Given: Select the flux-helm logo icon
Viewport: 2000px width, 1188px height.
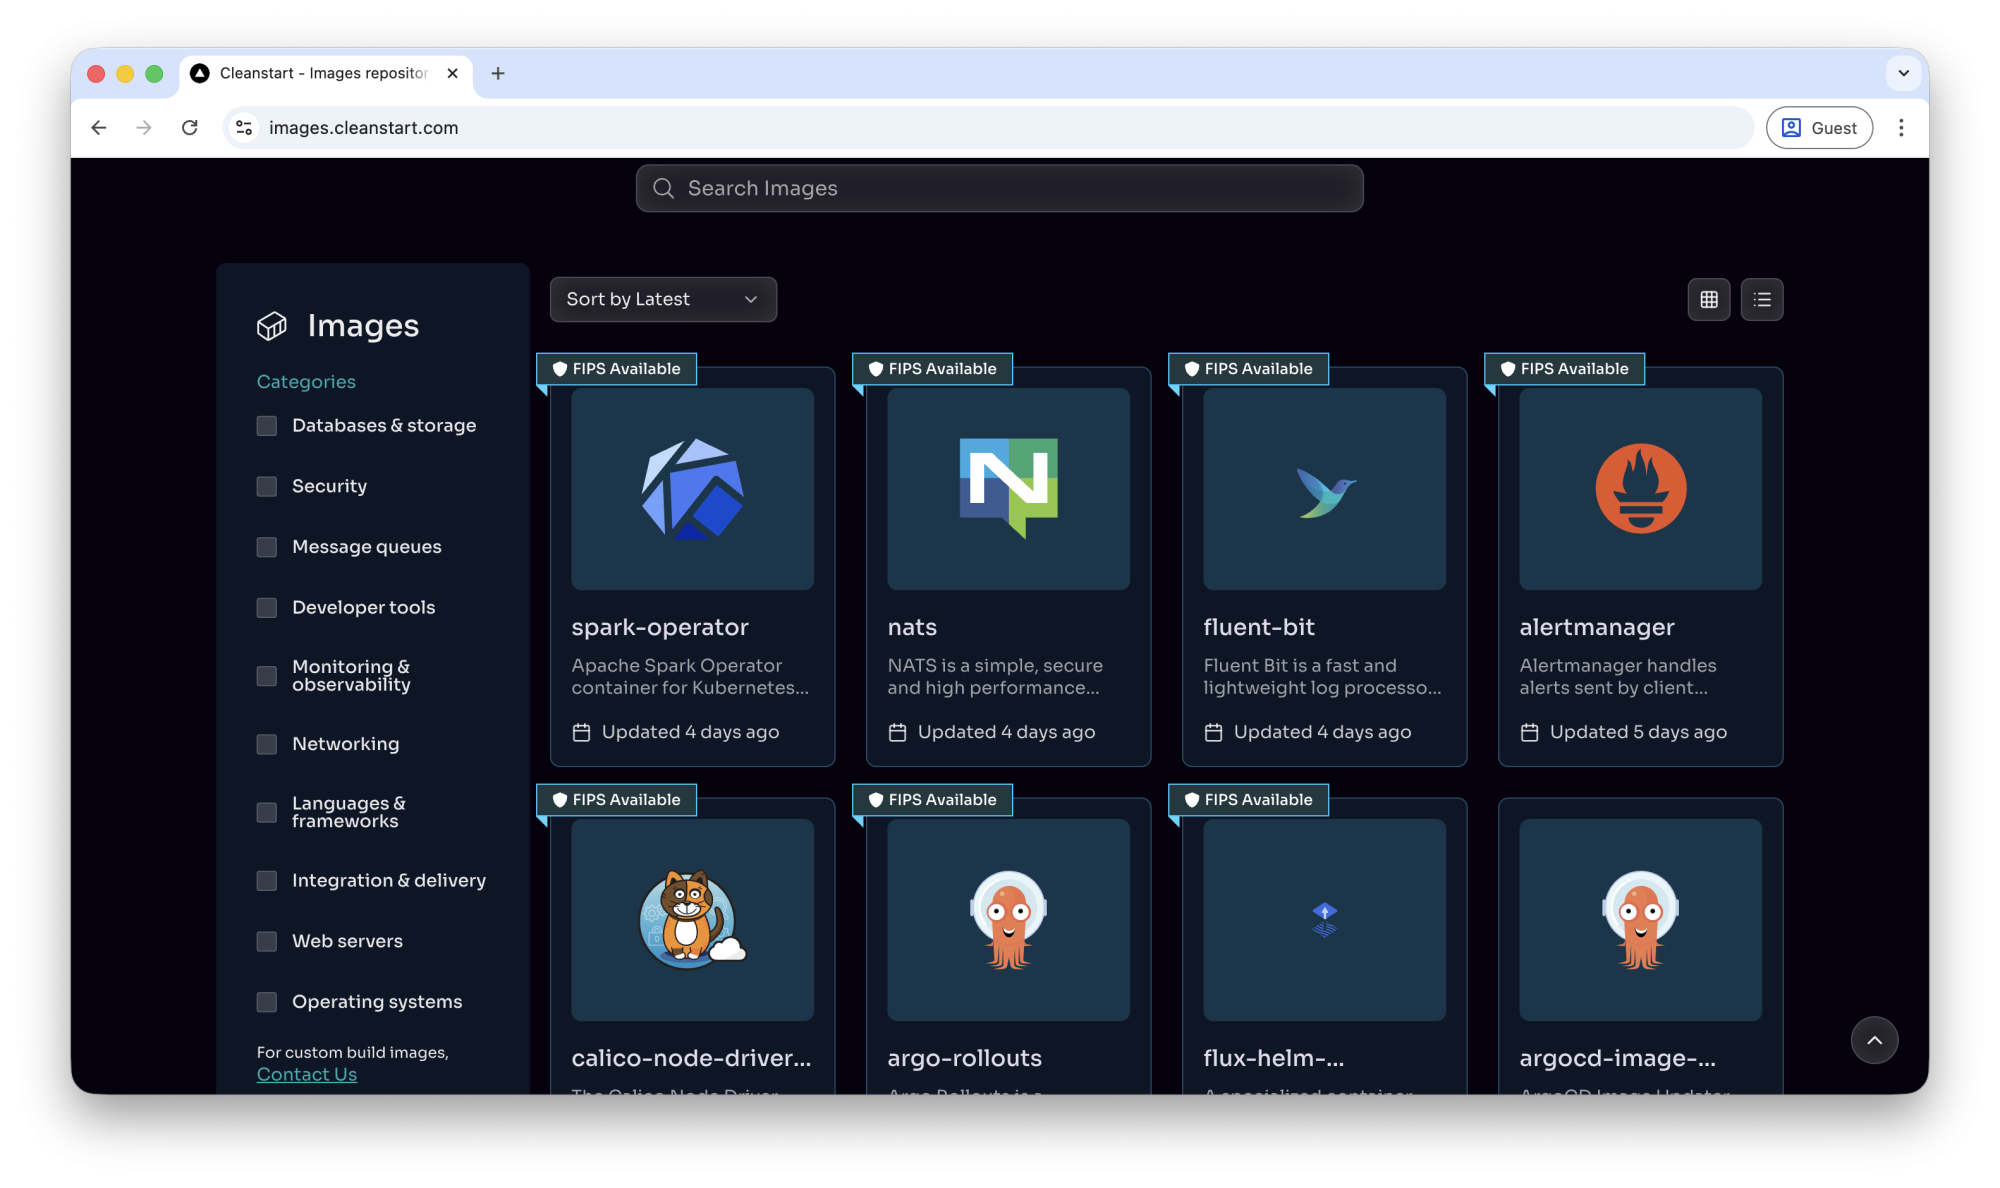Looking at the screenshot, I should coord(1325,920).
